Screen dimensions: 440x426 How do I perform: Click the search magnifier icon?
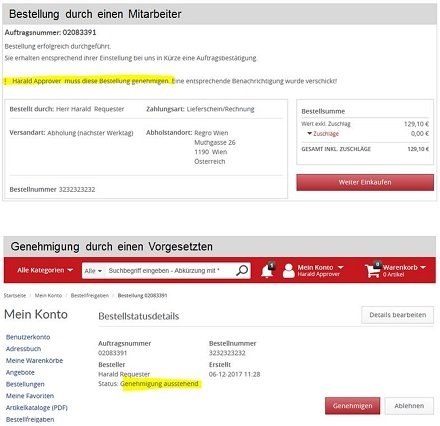(242, 270)
